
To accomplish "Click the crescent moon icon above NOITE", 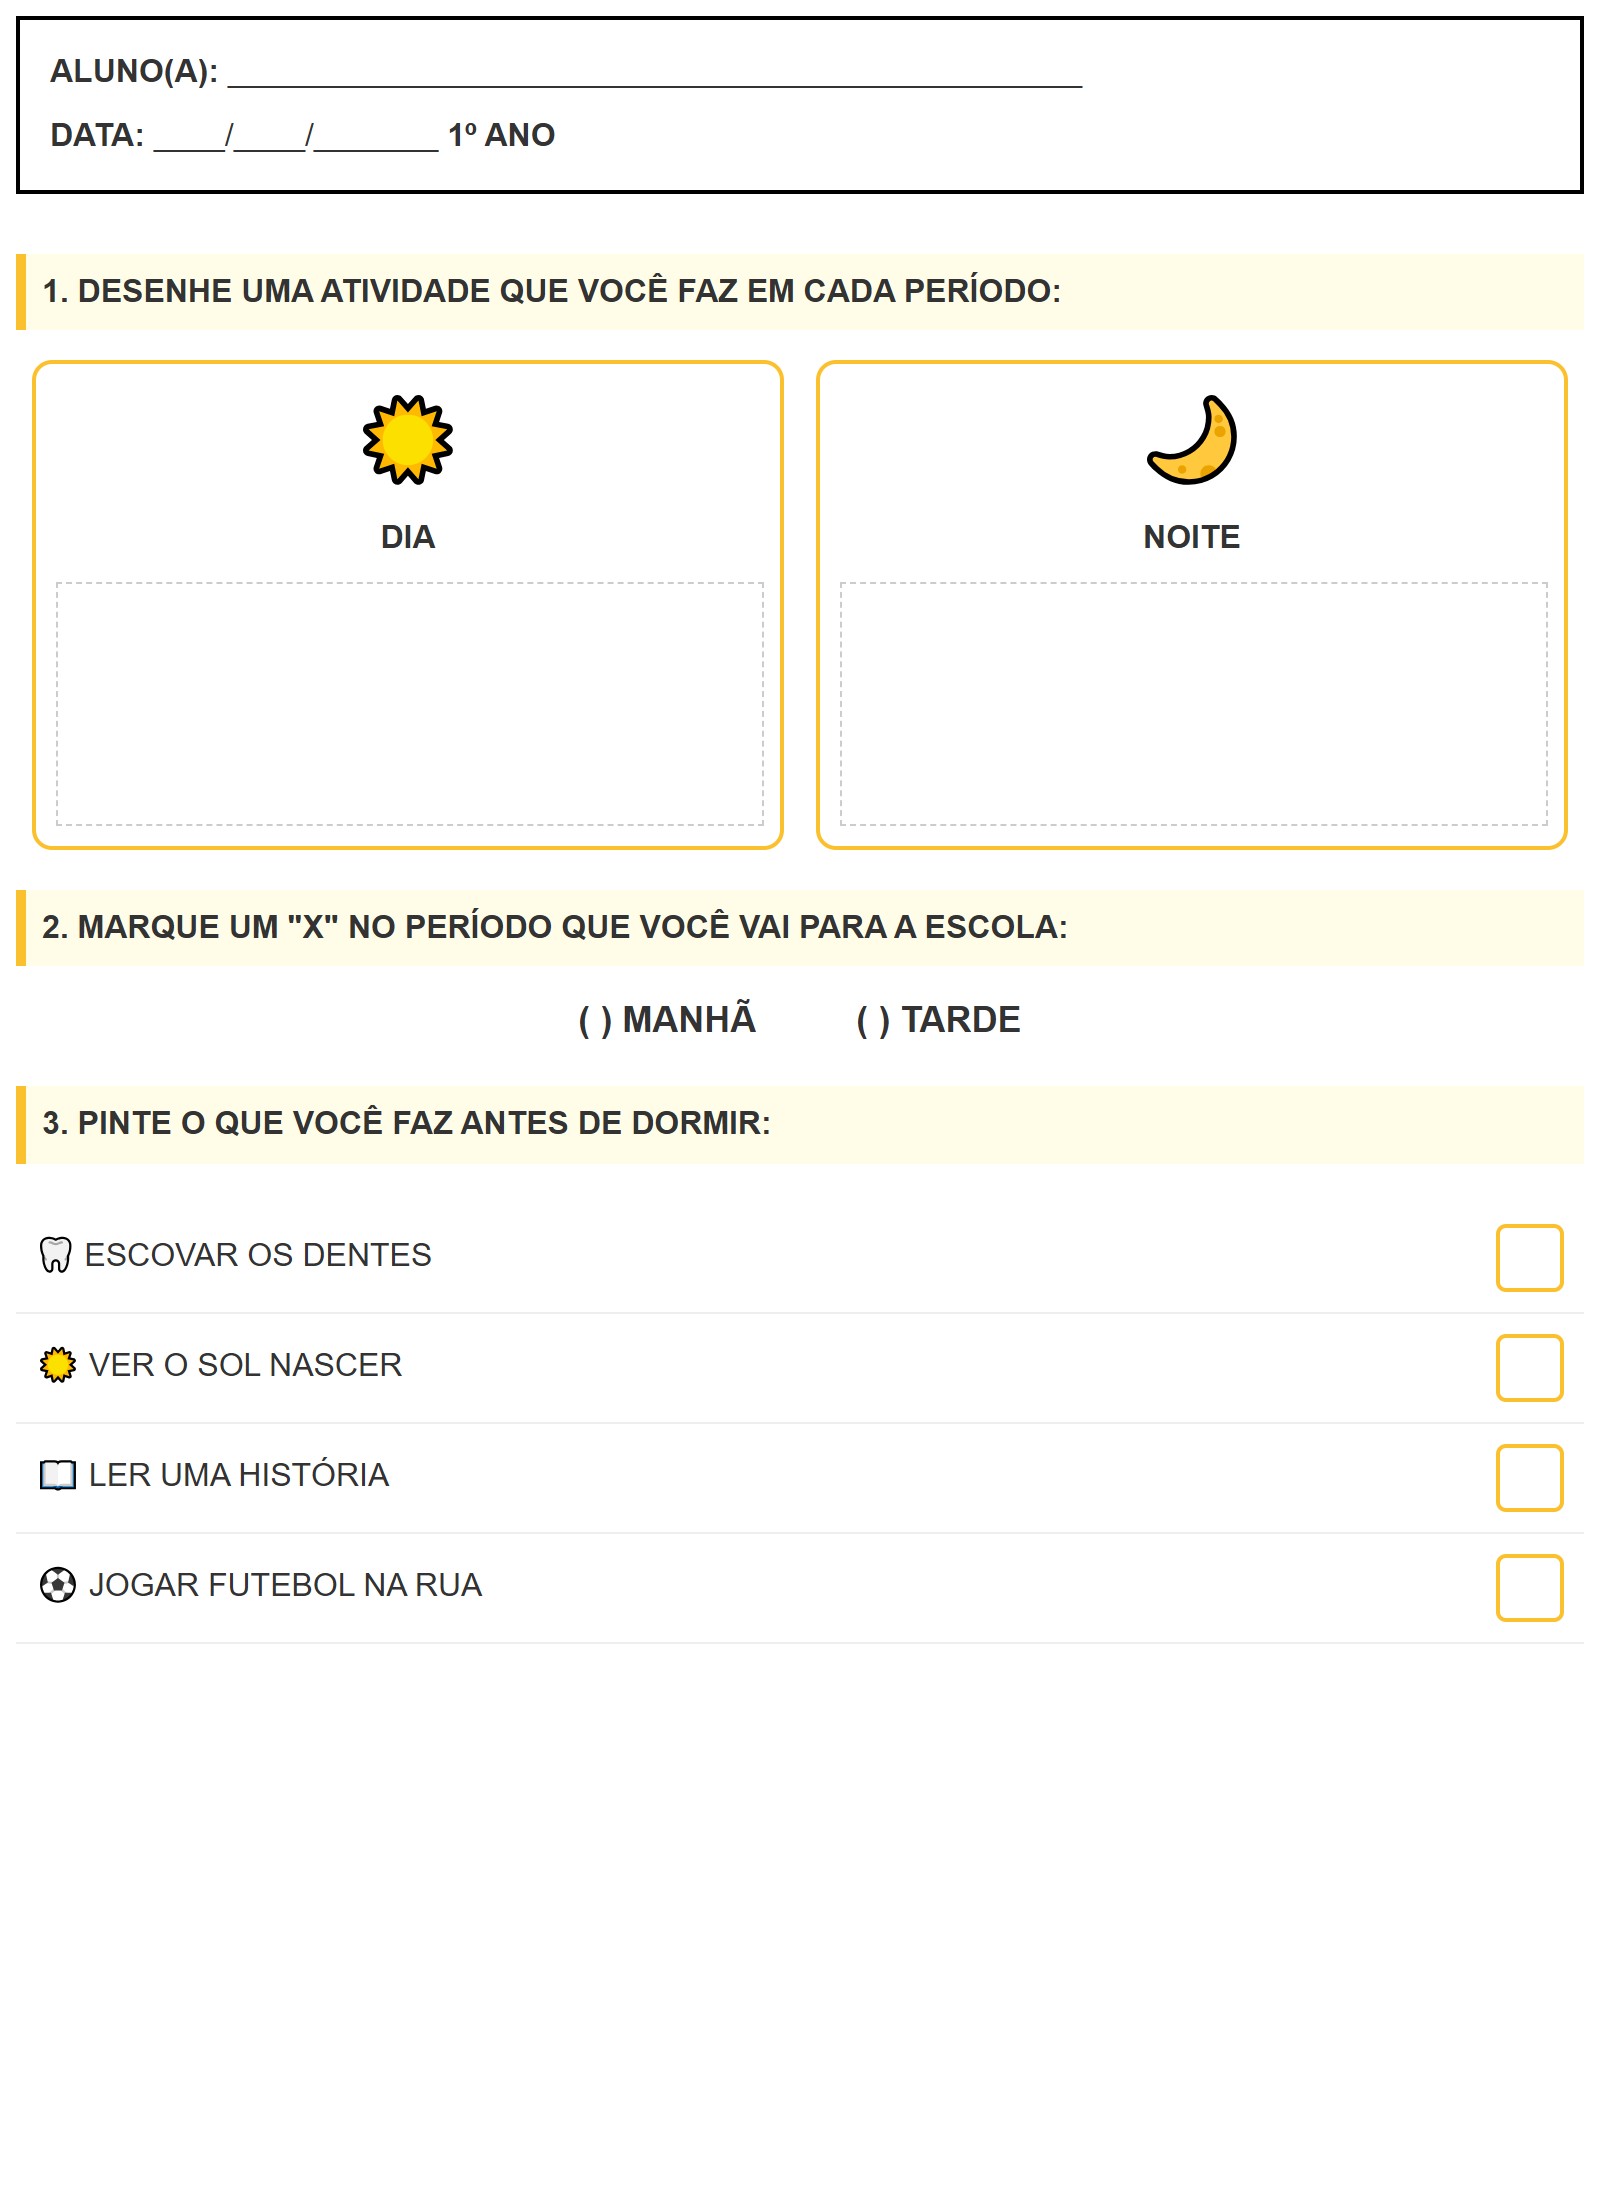I will 1192,440.
